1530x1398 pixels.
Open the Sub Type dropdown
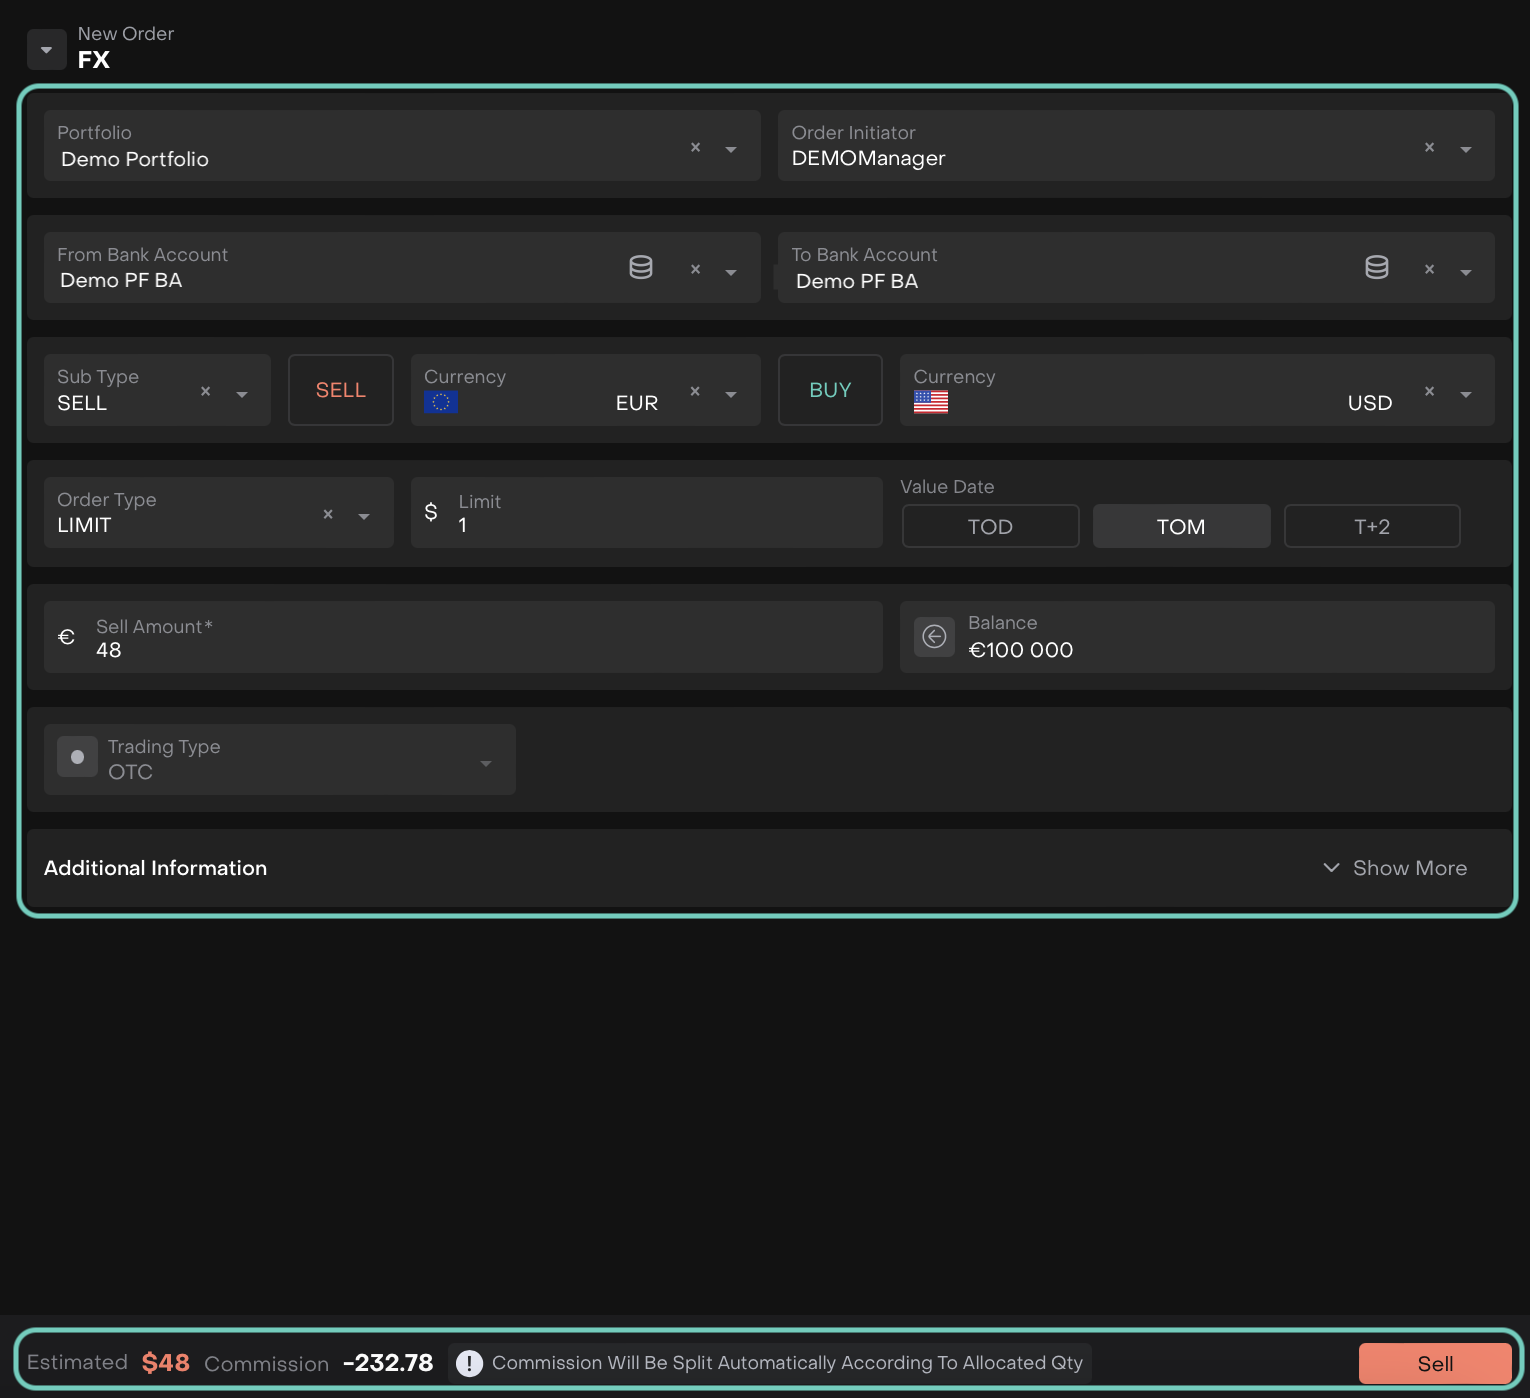242,394
